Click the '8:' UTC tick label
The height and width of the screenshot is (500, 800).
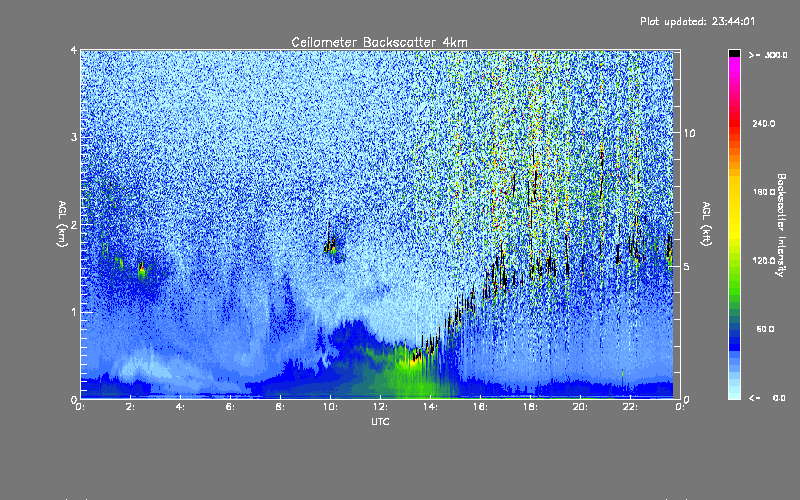tap(280, 407)
